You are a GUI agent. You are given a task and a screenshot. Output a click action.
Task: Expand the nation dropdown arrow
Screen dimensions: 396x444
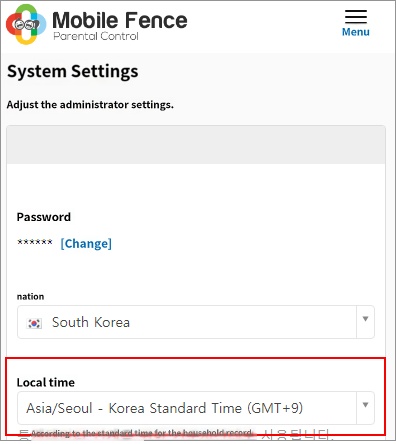(365, 319)
